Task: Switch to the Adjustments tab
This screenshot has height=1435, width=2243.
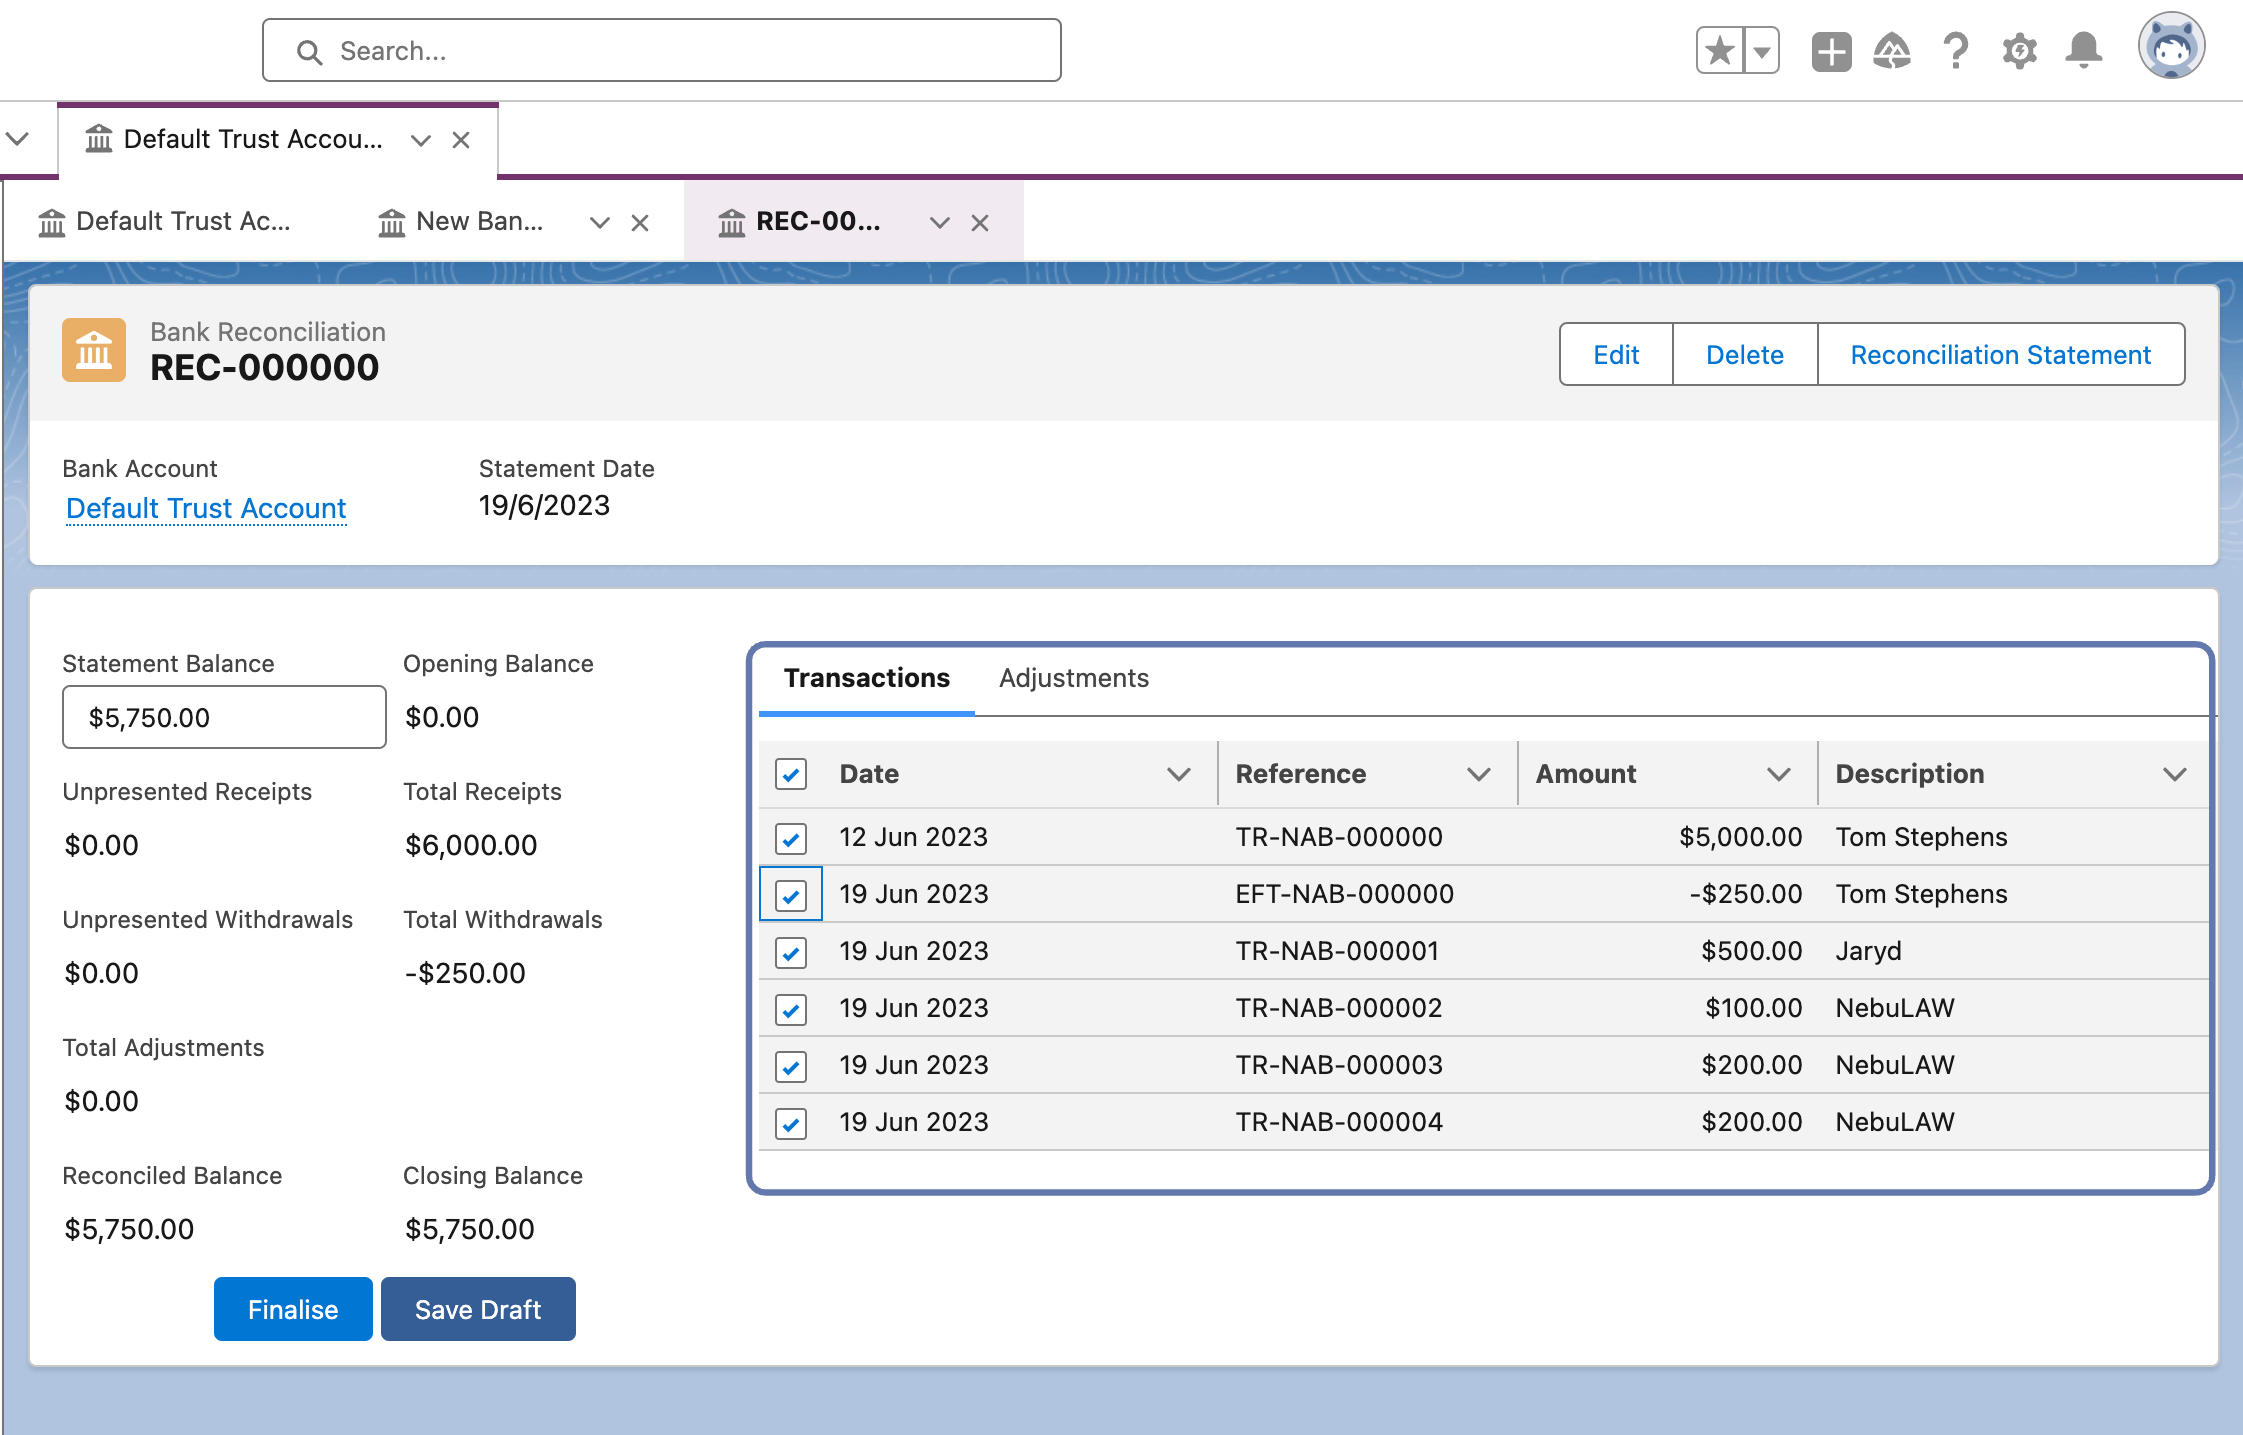Action: [x=1074, y=678]
